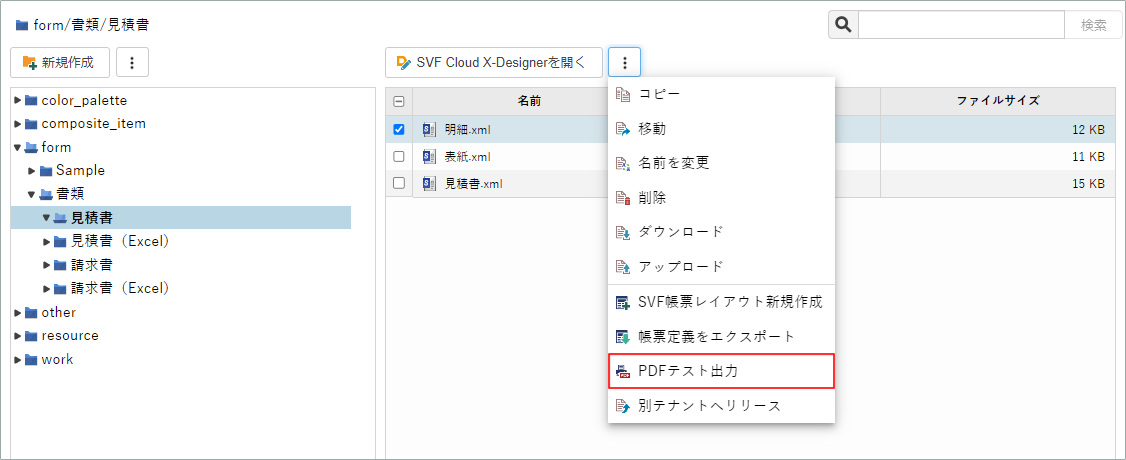Select the 見積書 folder in the tree
This screenshot has height=460, width=1126.
pos(90,217)
